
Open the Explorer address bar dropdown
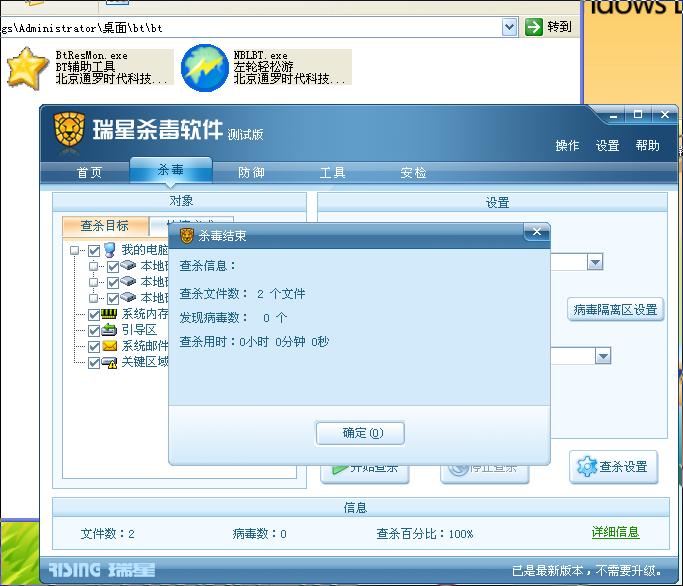(509, 27)
